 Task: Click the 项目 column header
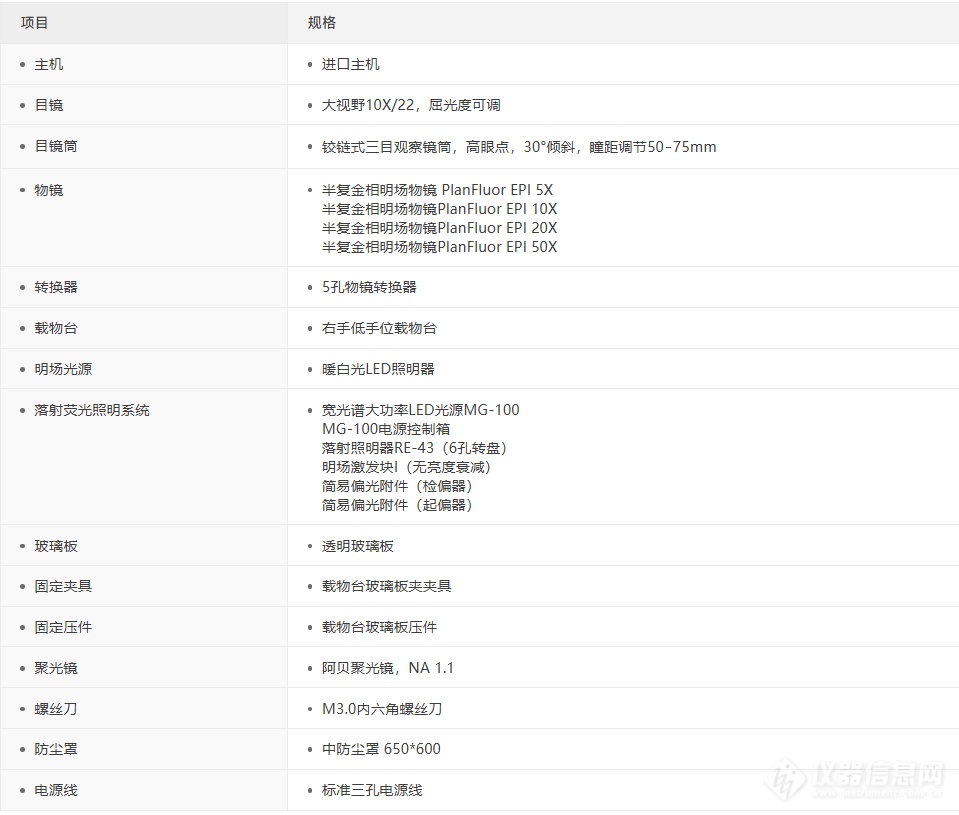[x=31, y=22]
